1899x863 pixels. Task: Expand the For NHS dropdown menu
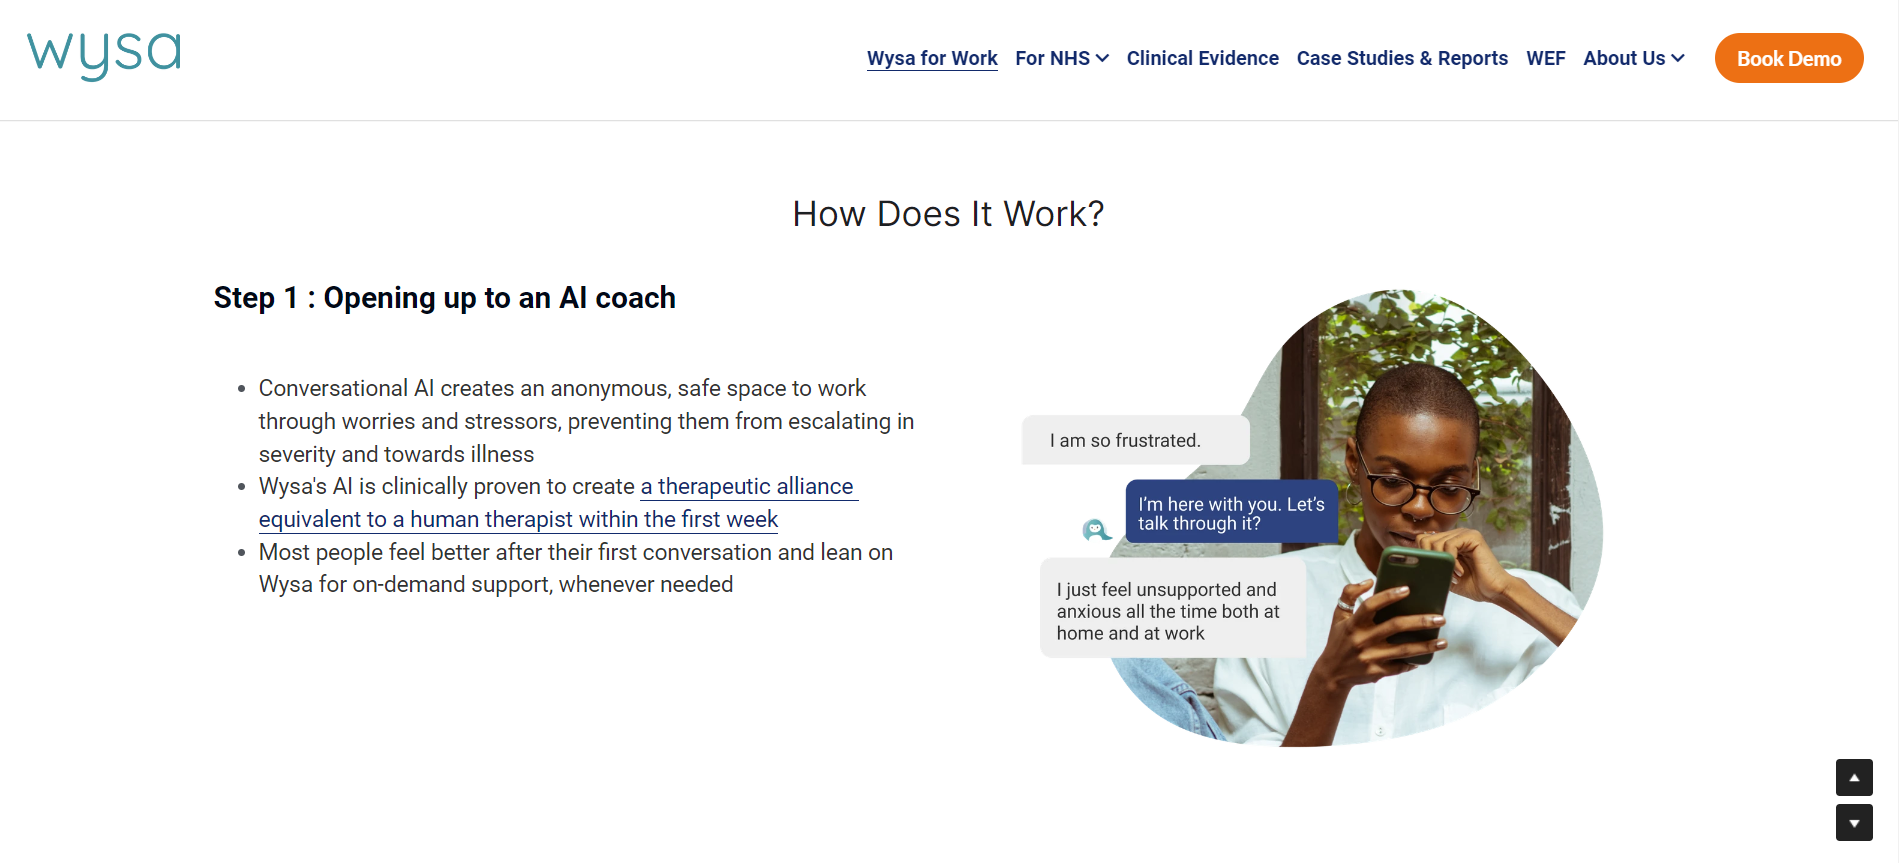[x=1062, y=58]
